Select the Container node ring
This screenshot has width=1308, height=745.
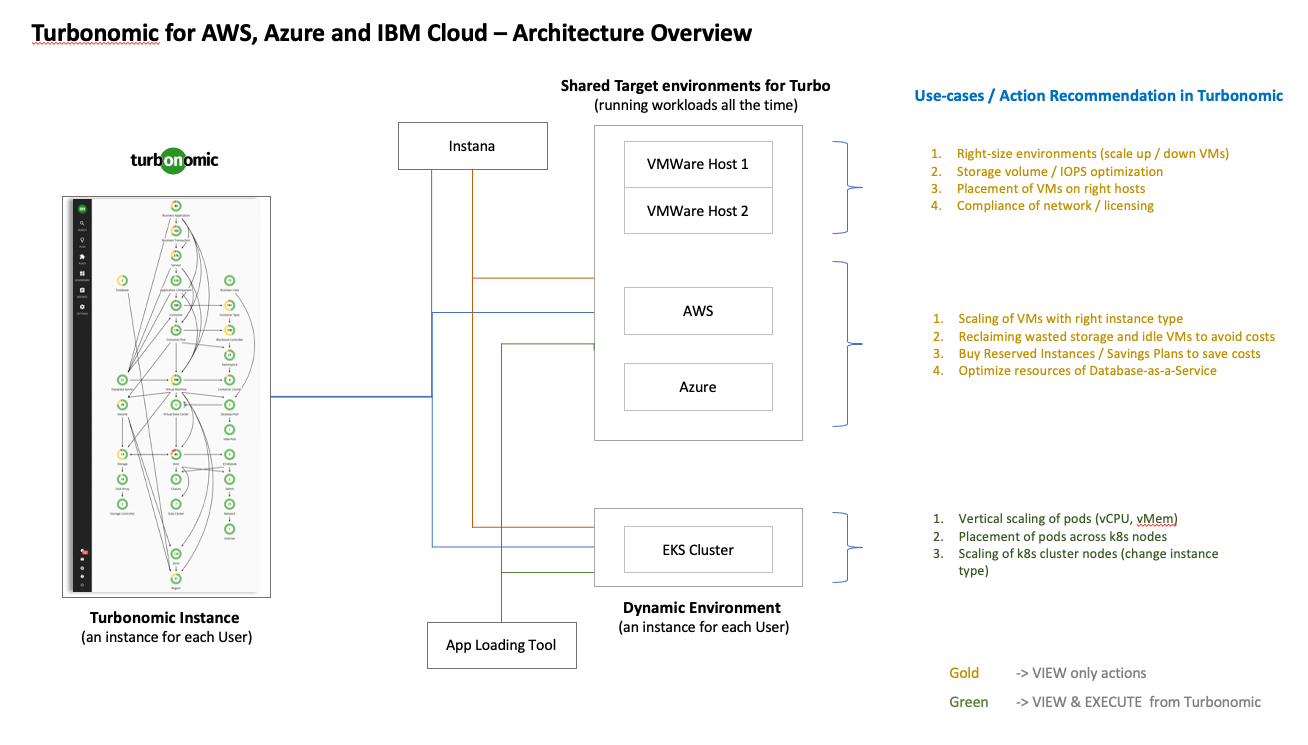coord(176,305)
